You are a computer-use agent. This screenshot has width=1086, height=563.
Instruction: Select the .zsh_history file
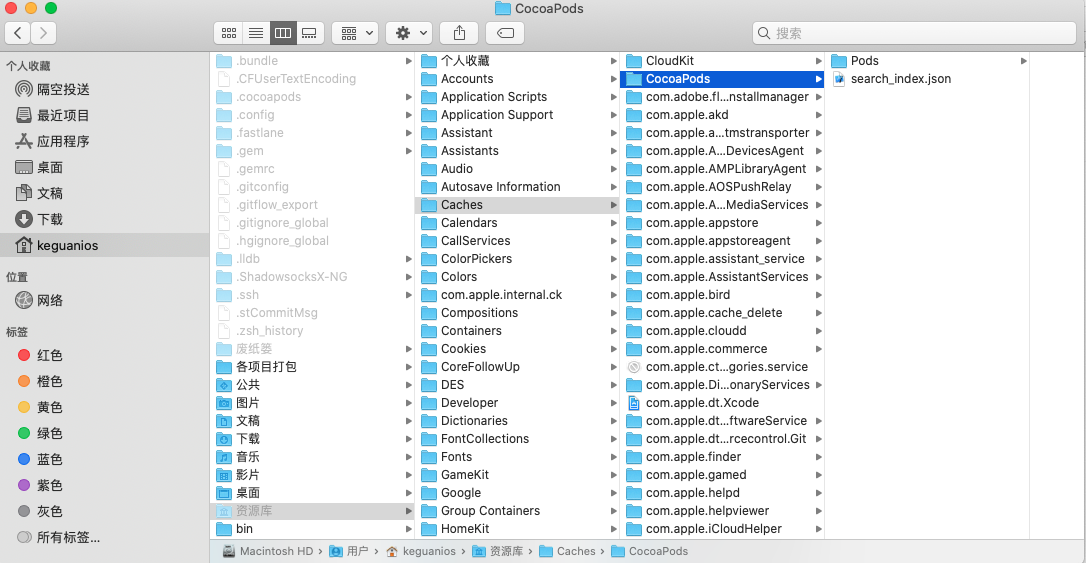(x=312, y=331)
